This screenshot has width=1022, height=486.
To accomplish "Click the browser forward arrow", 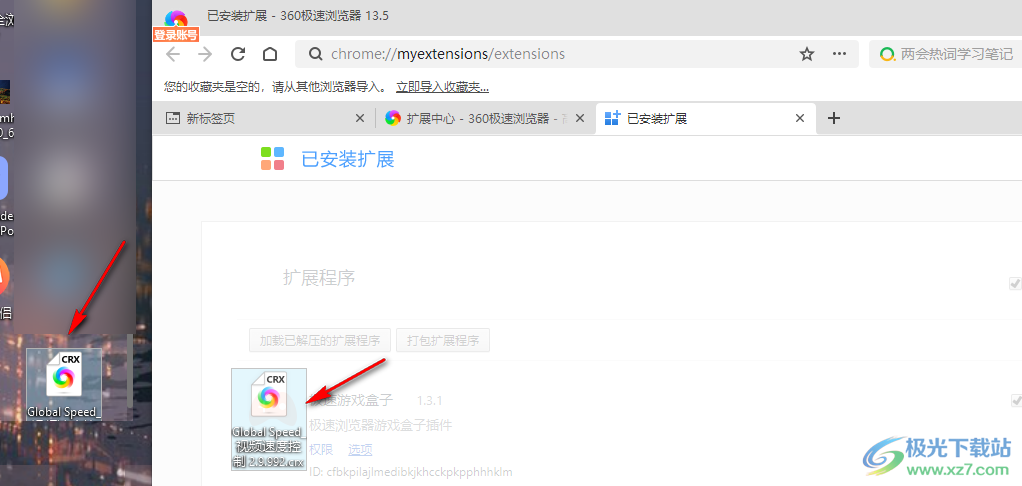I will click(205, 54).
